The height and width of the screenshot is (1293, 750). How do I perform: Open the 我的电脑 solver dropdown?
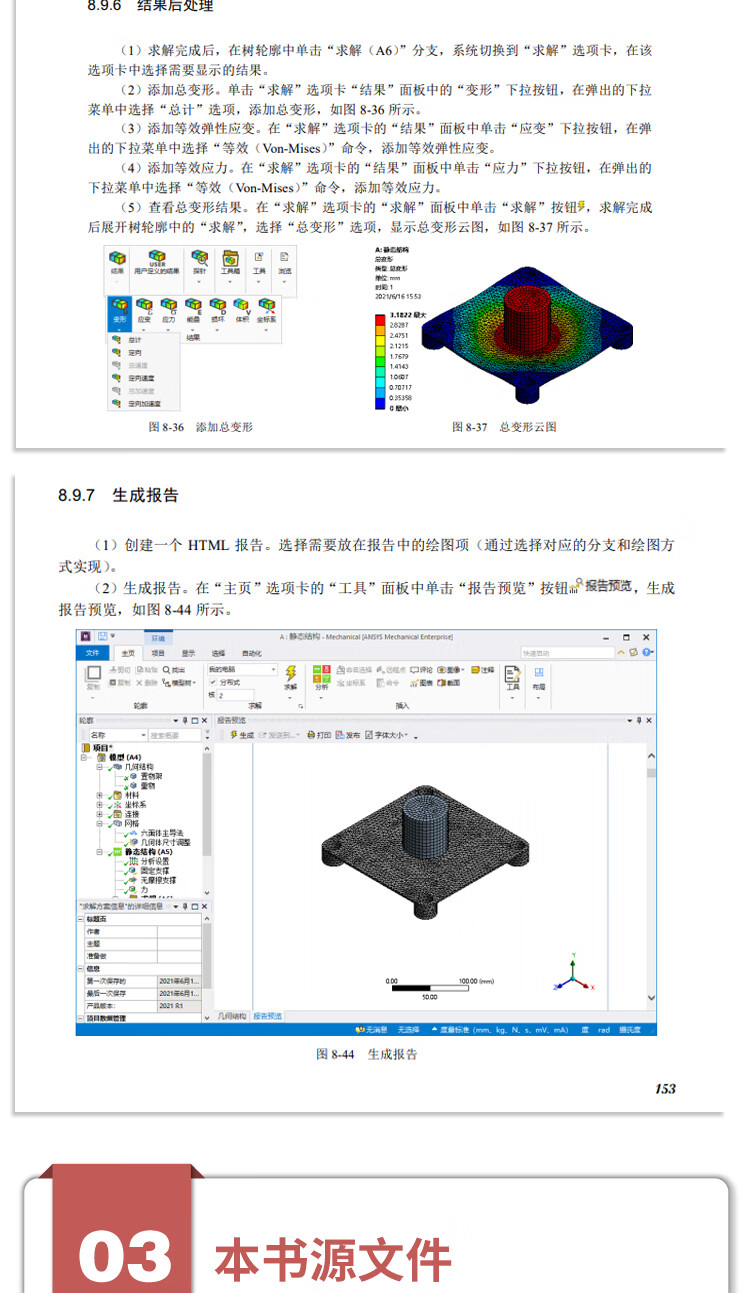point(242,669)
